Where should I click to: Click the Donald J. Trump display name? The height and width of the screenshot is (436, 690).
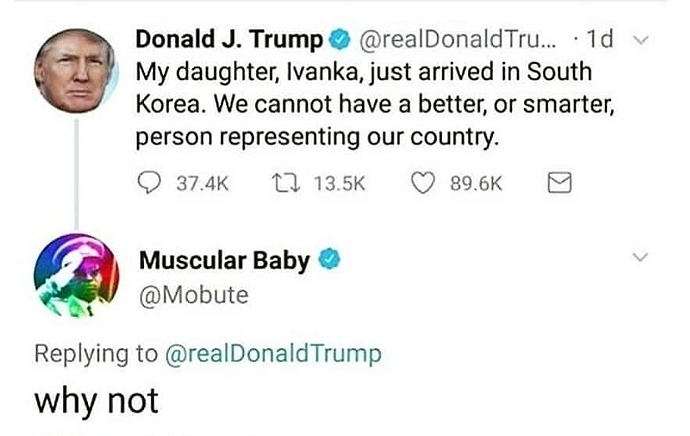tap(229, 40)
